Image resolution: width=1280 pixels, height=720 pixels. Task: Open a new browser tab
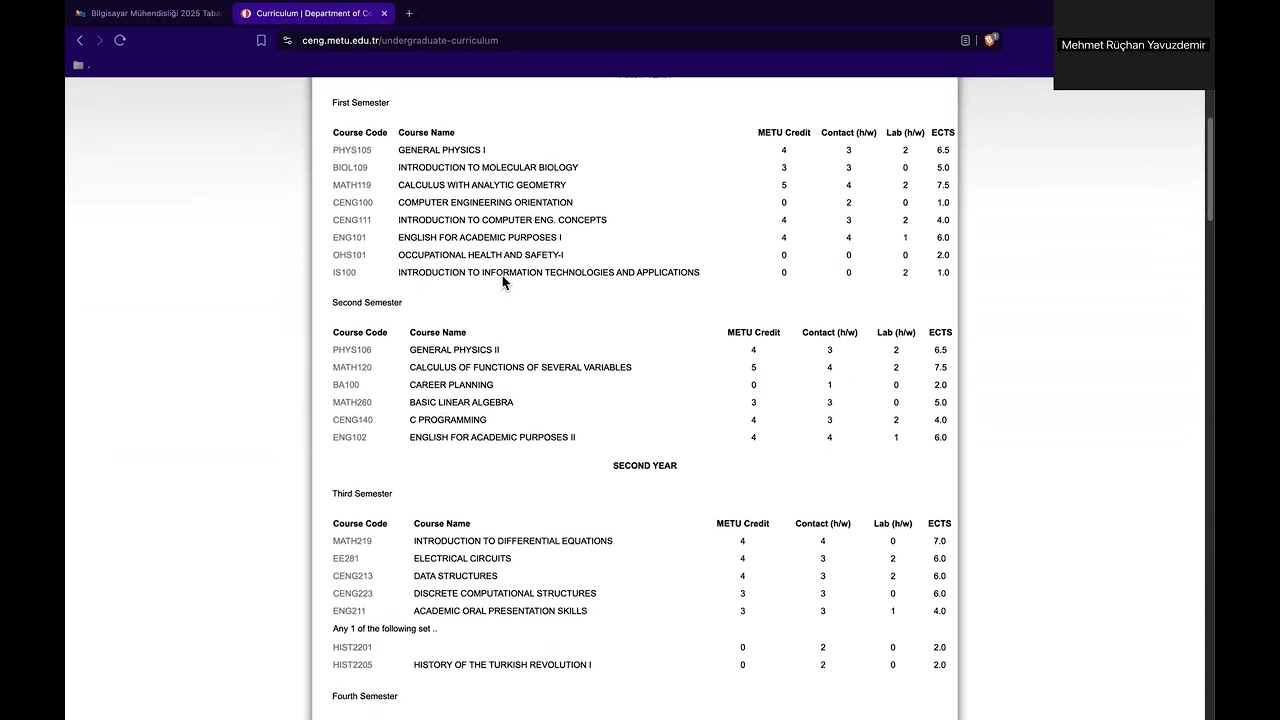coord(409,13)
